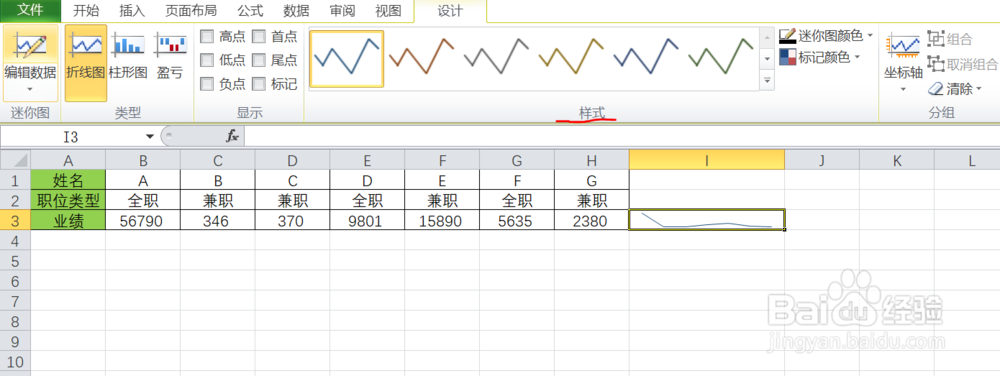Screen dimensions: 1000x376
Task: Switch to the Page Layout (页面布局) tab
Action: coord(191,11)
